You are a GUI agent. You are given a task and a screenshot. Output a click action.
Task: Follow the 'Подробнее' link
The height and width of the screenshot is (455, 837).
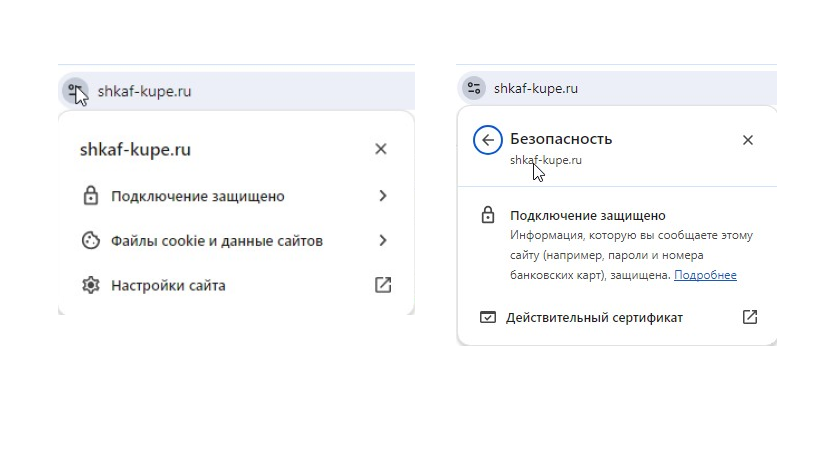(705, 275)
